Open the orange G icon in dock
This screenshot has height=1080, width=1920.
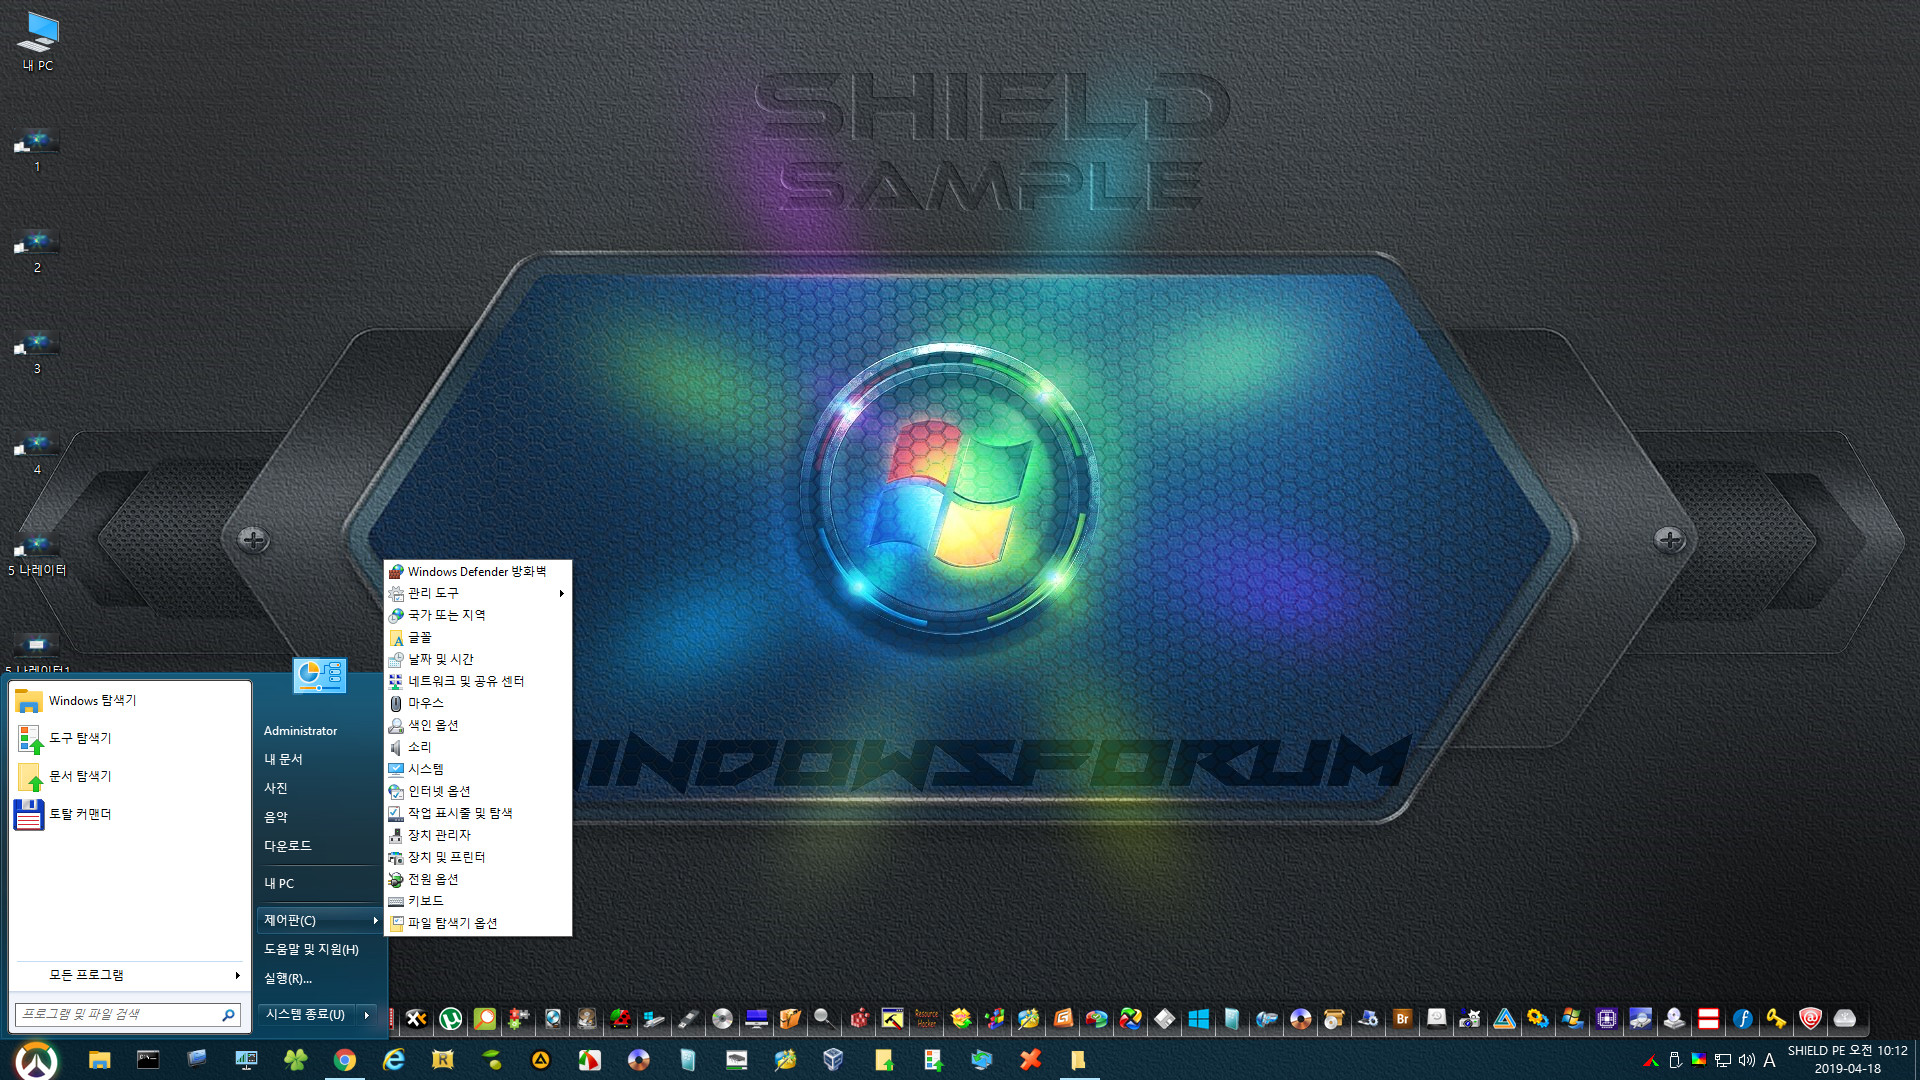[x=1063, y=1018]
